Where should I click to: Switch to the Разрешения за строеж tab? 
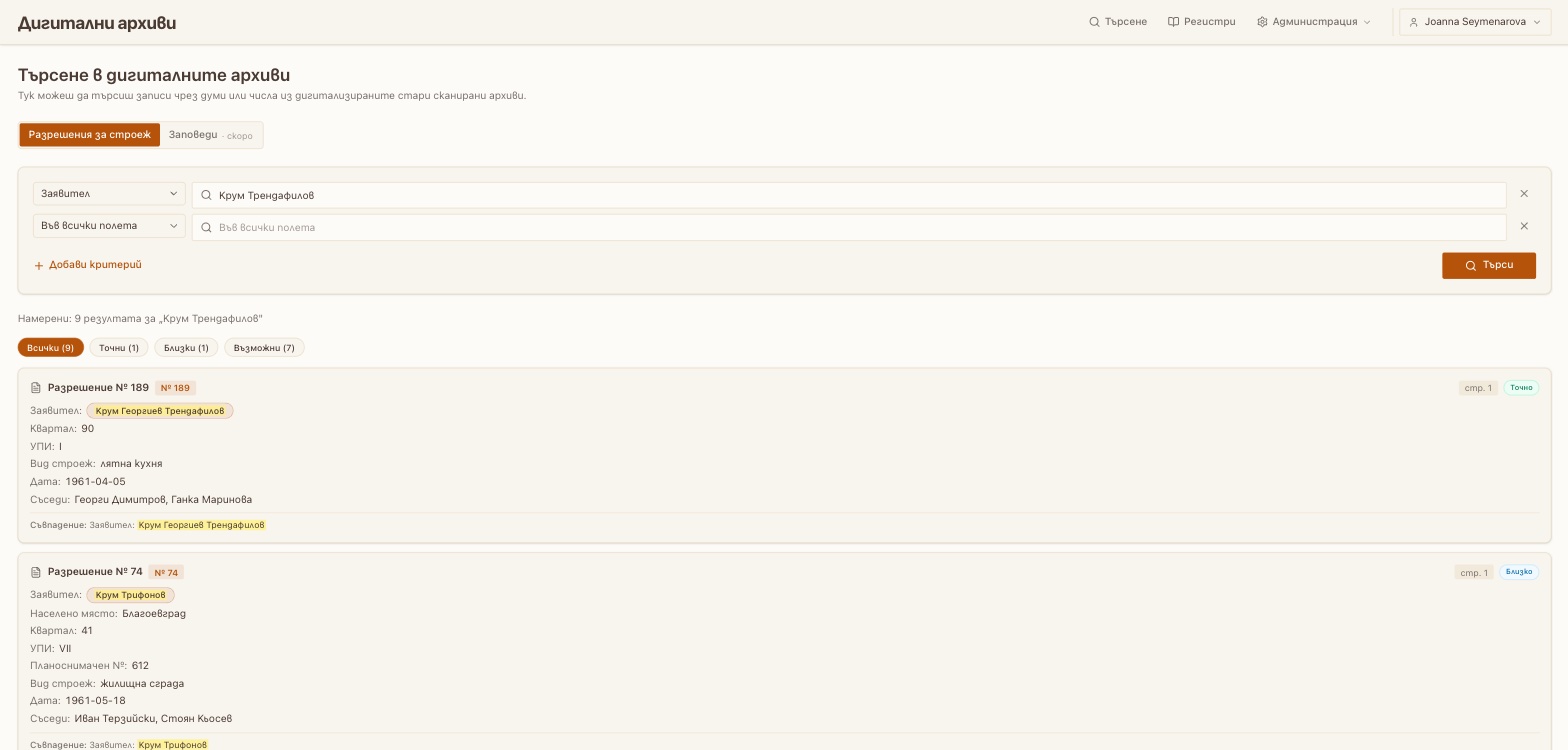click(89, 135)
